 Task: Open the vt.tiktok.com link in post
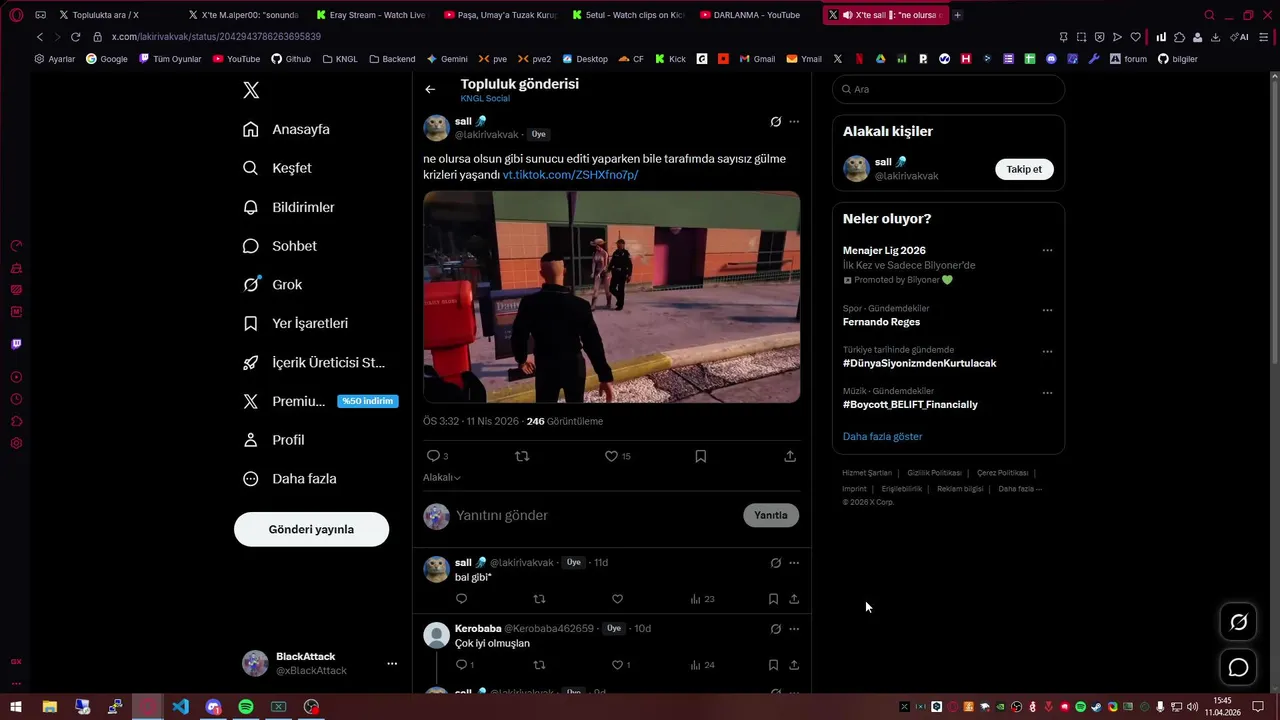pos(570,175)
